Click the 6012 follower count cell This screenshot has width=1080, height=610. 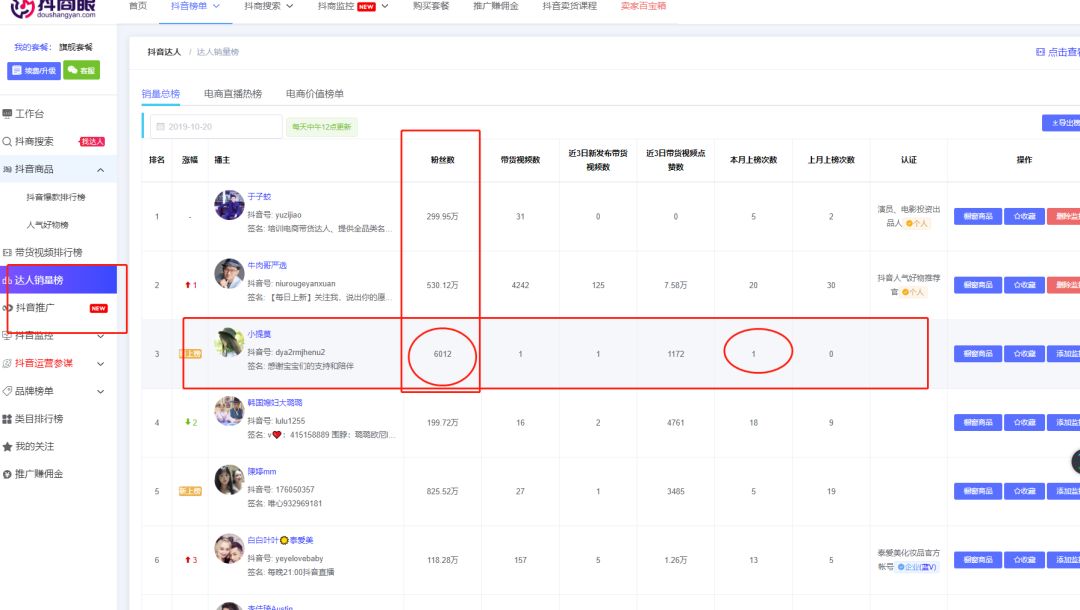[442, 354]
